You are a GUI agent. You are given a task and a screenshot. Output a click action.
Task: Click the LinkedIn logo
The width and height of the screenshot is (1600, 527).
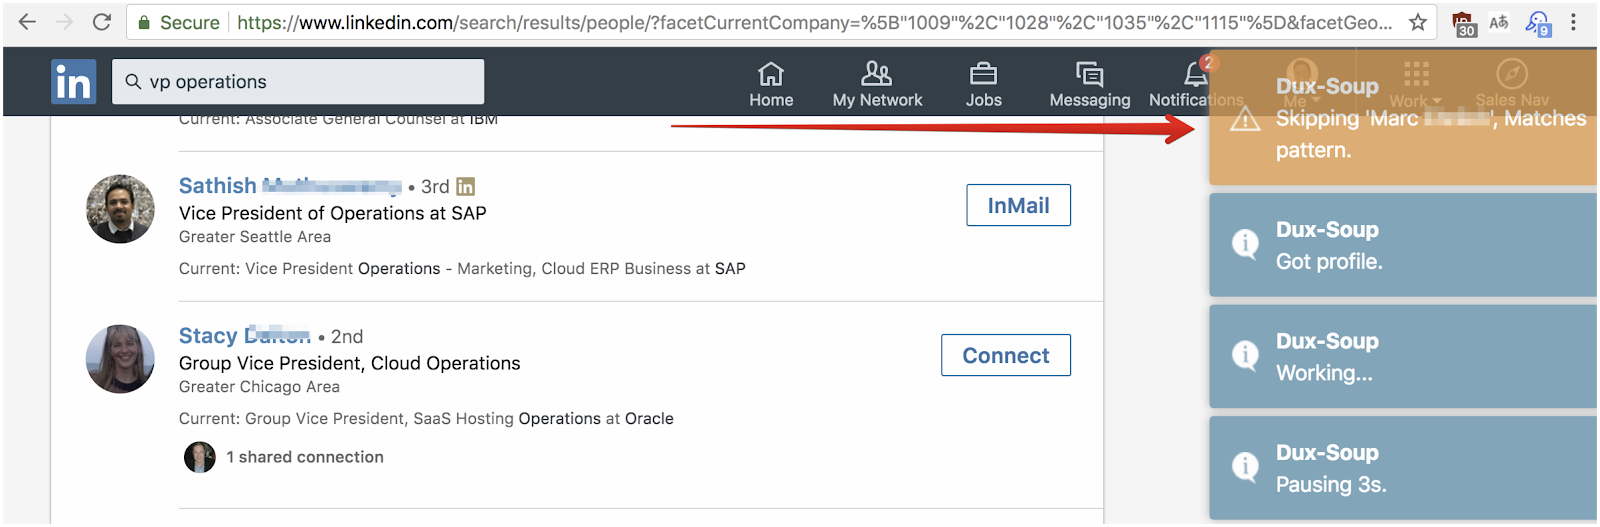73,81
